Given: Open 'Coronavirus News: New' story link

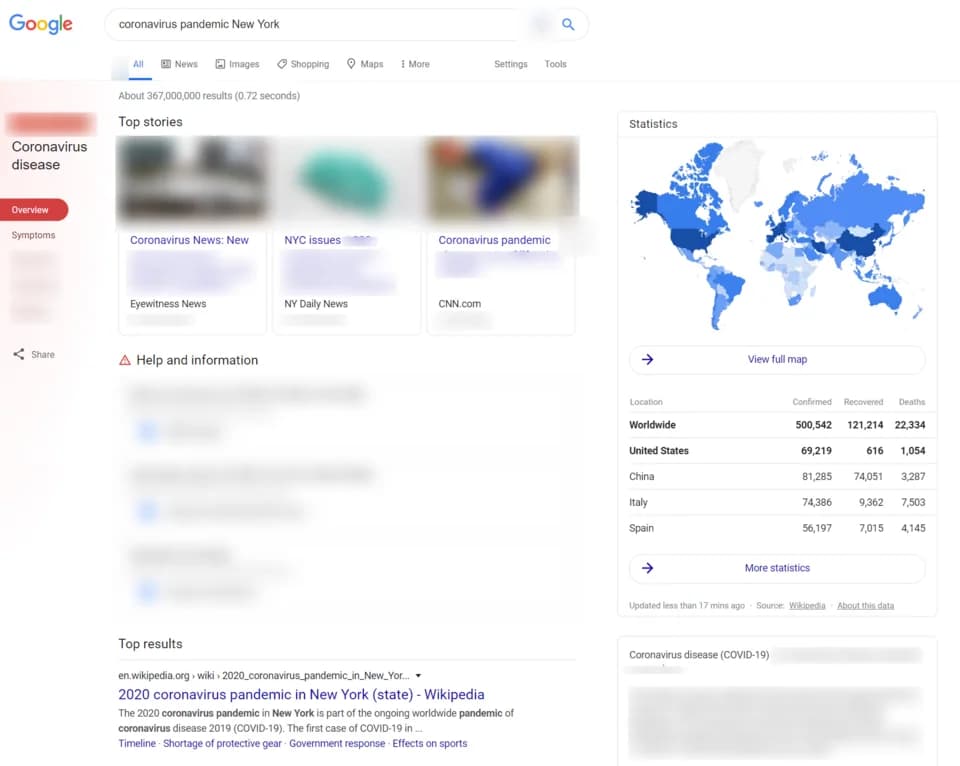Looking at the screenshot, I should pyautogui.click(x=189, y=240).
